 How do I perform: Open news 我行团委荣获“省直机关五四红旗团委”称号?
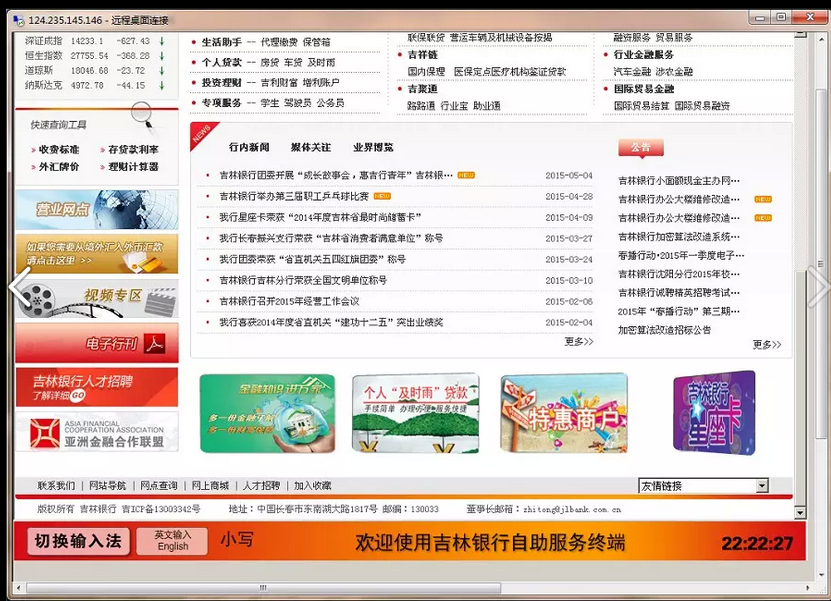pos(313,259)
